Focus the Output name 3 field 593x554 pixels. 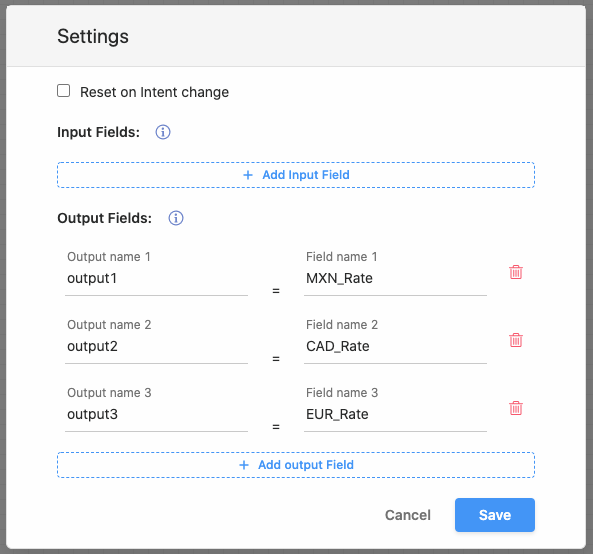click(157, 415)
